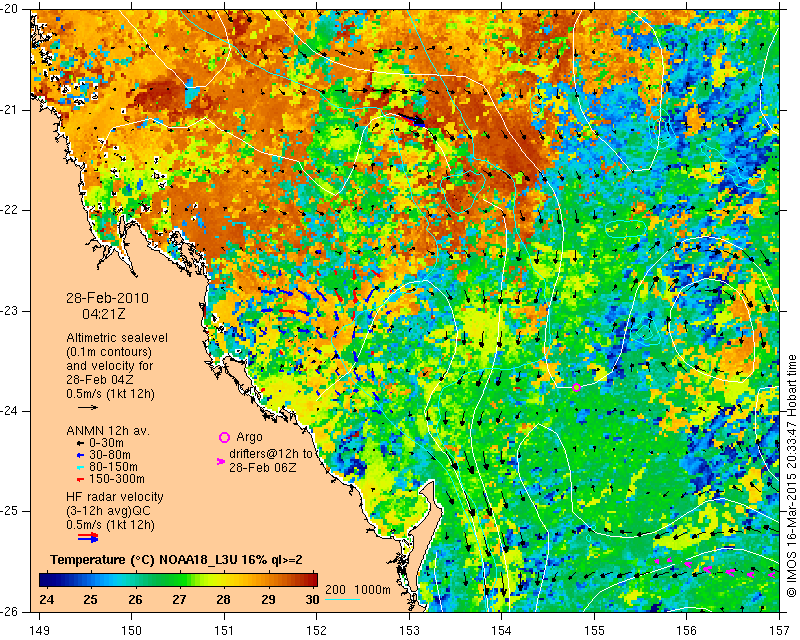800x640 pixels.
Task: Click the '(3-12h avg)QC' legend text
Action: 108,511
